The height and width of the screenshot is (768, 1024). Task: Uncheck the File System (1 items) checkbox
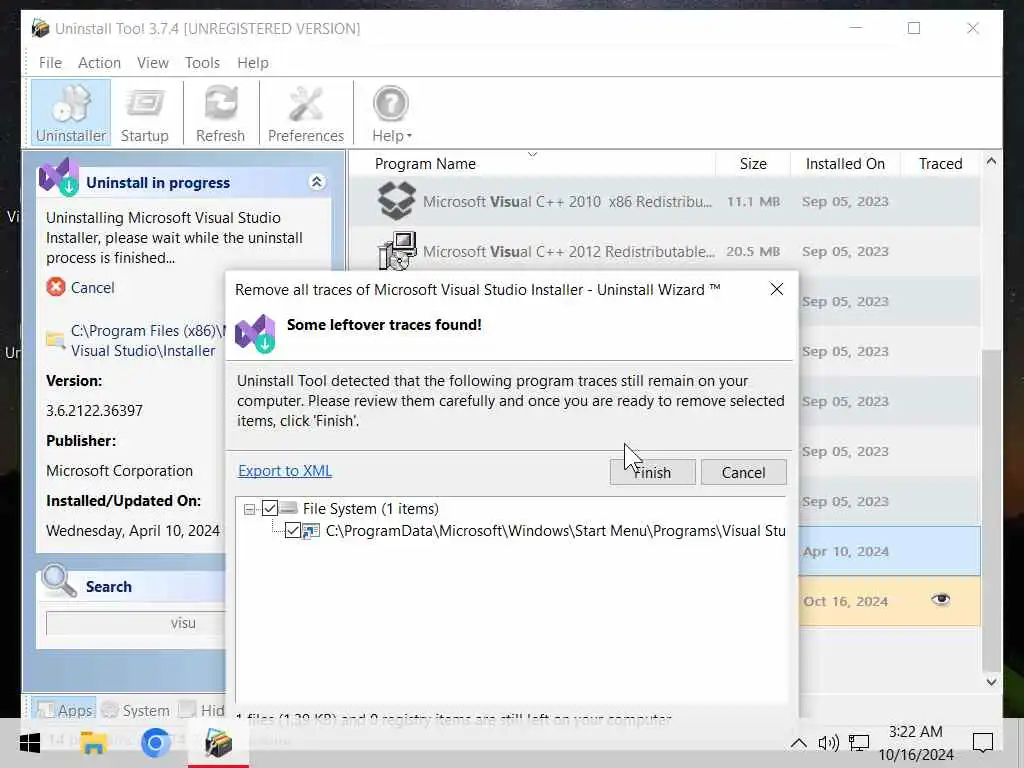270,508
